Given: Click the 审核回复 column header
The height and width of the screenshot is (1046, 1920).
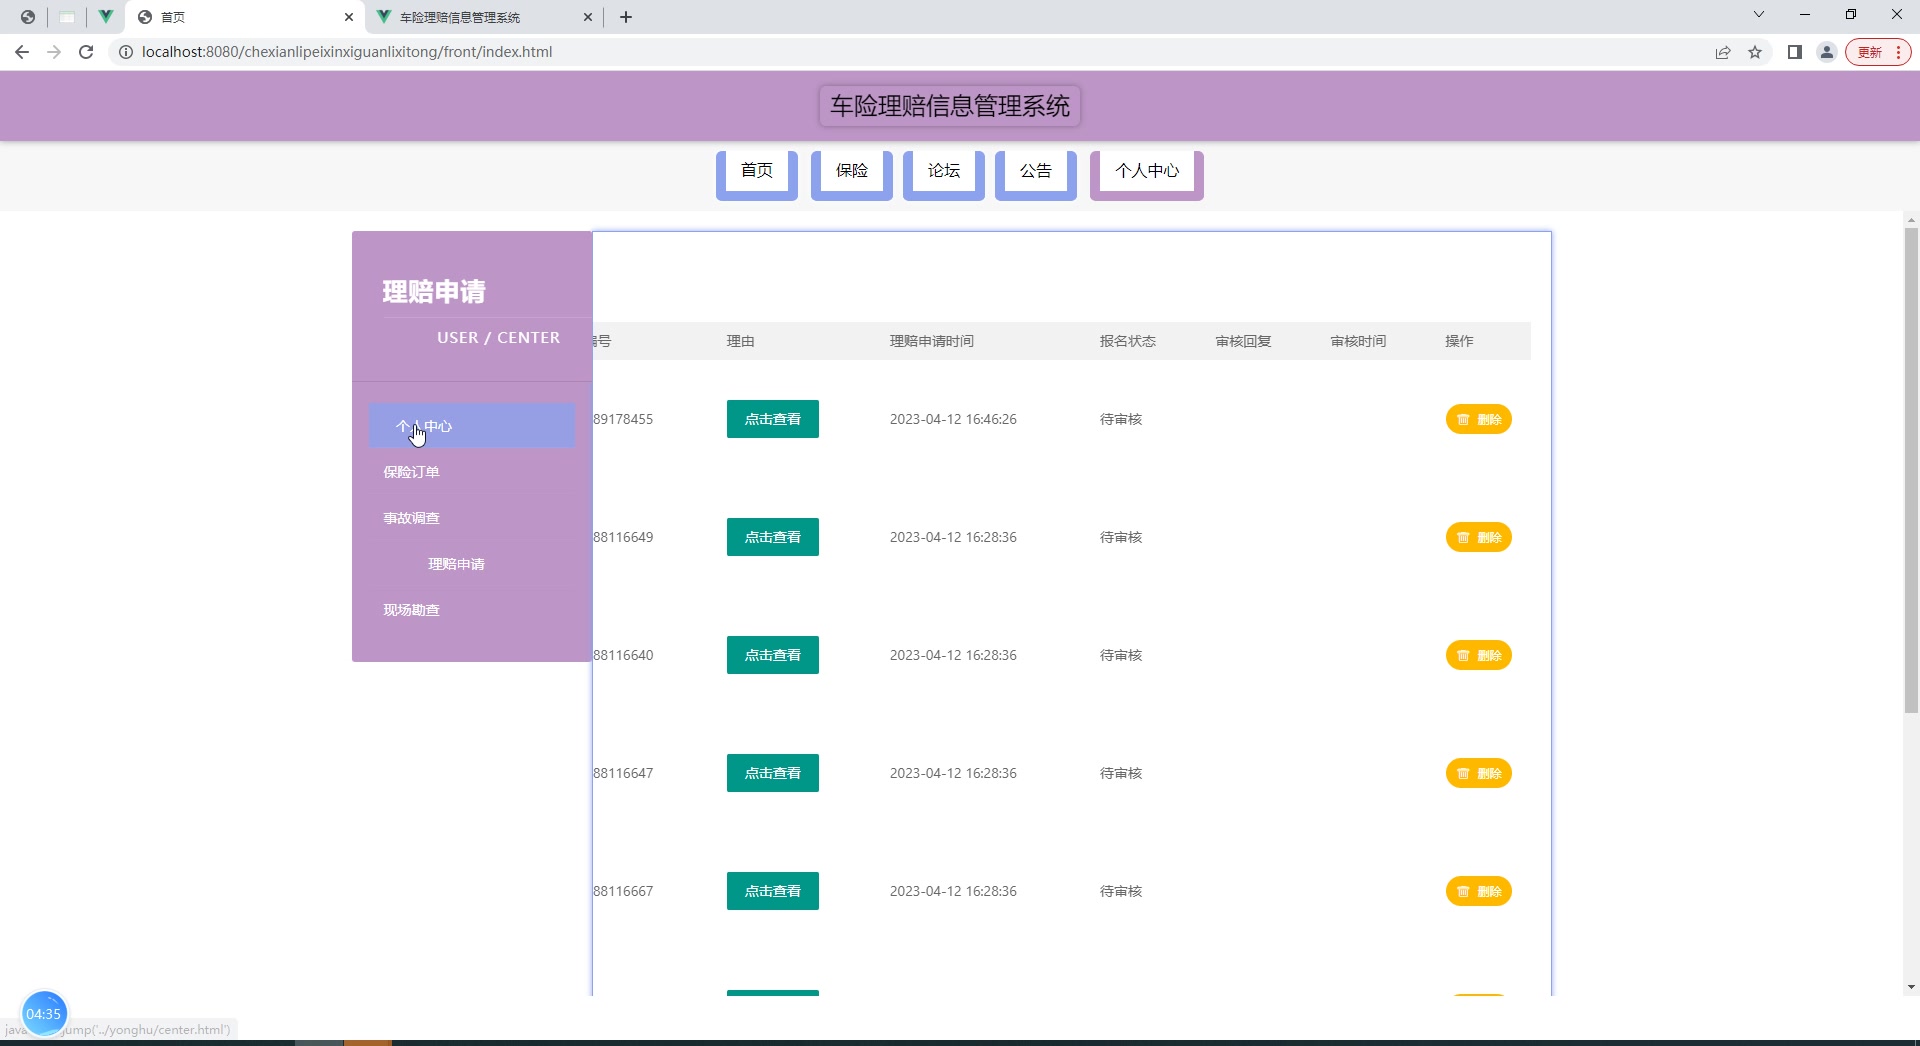Looking at the screenshot, I should [x=1243, y=341].
